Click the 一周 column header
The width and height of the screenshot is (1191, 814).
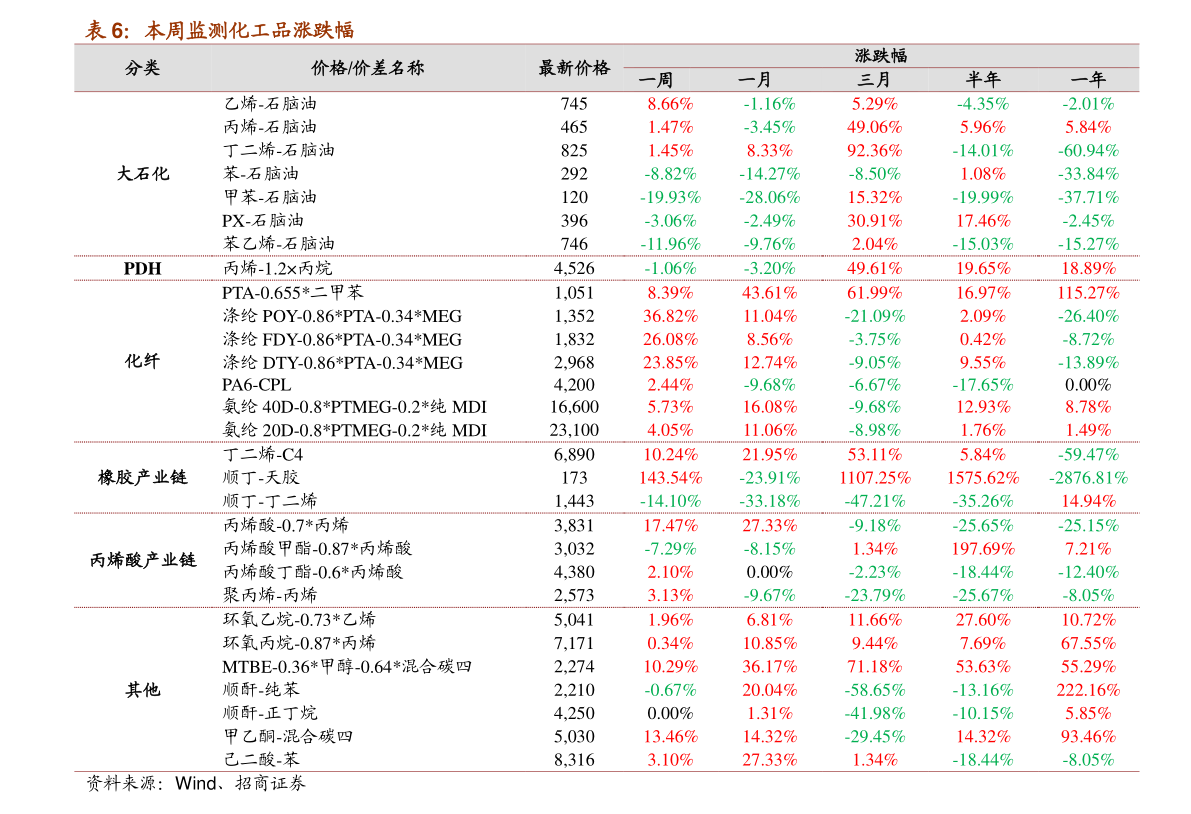click(655, 80)
